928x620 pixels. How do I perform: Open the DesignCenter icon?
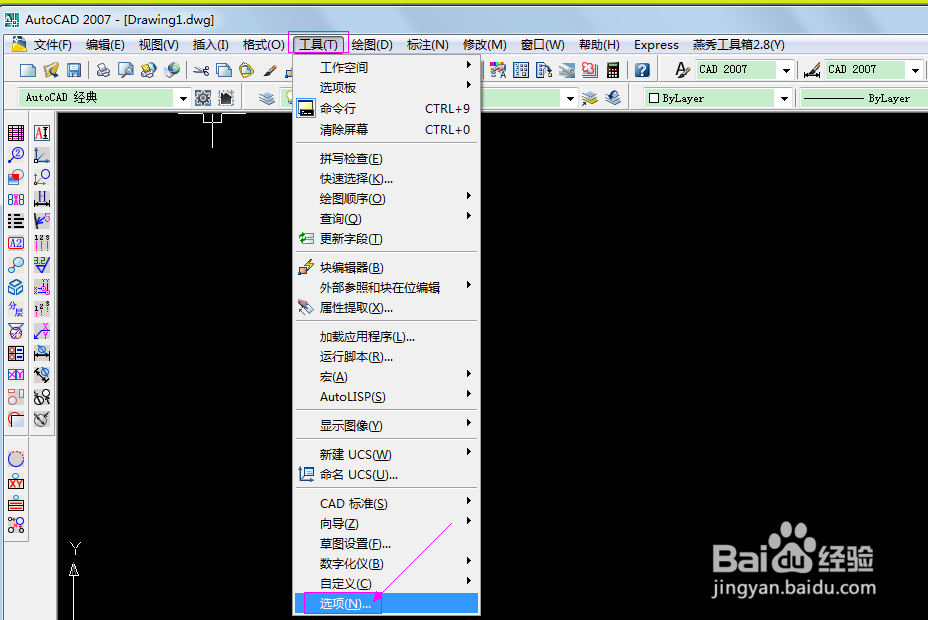pos(521,70)
